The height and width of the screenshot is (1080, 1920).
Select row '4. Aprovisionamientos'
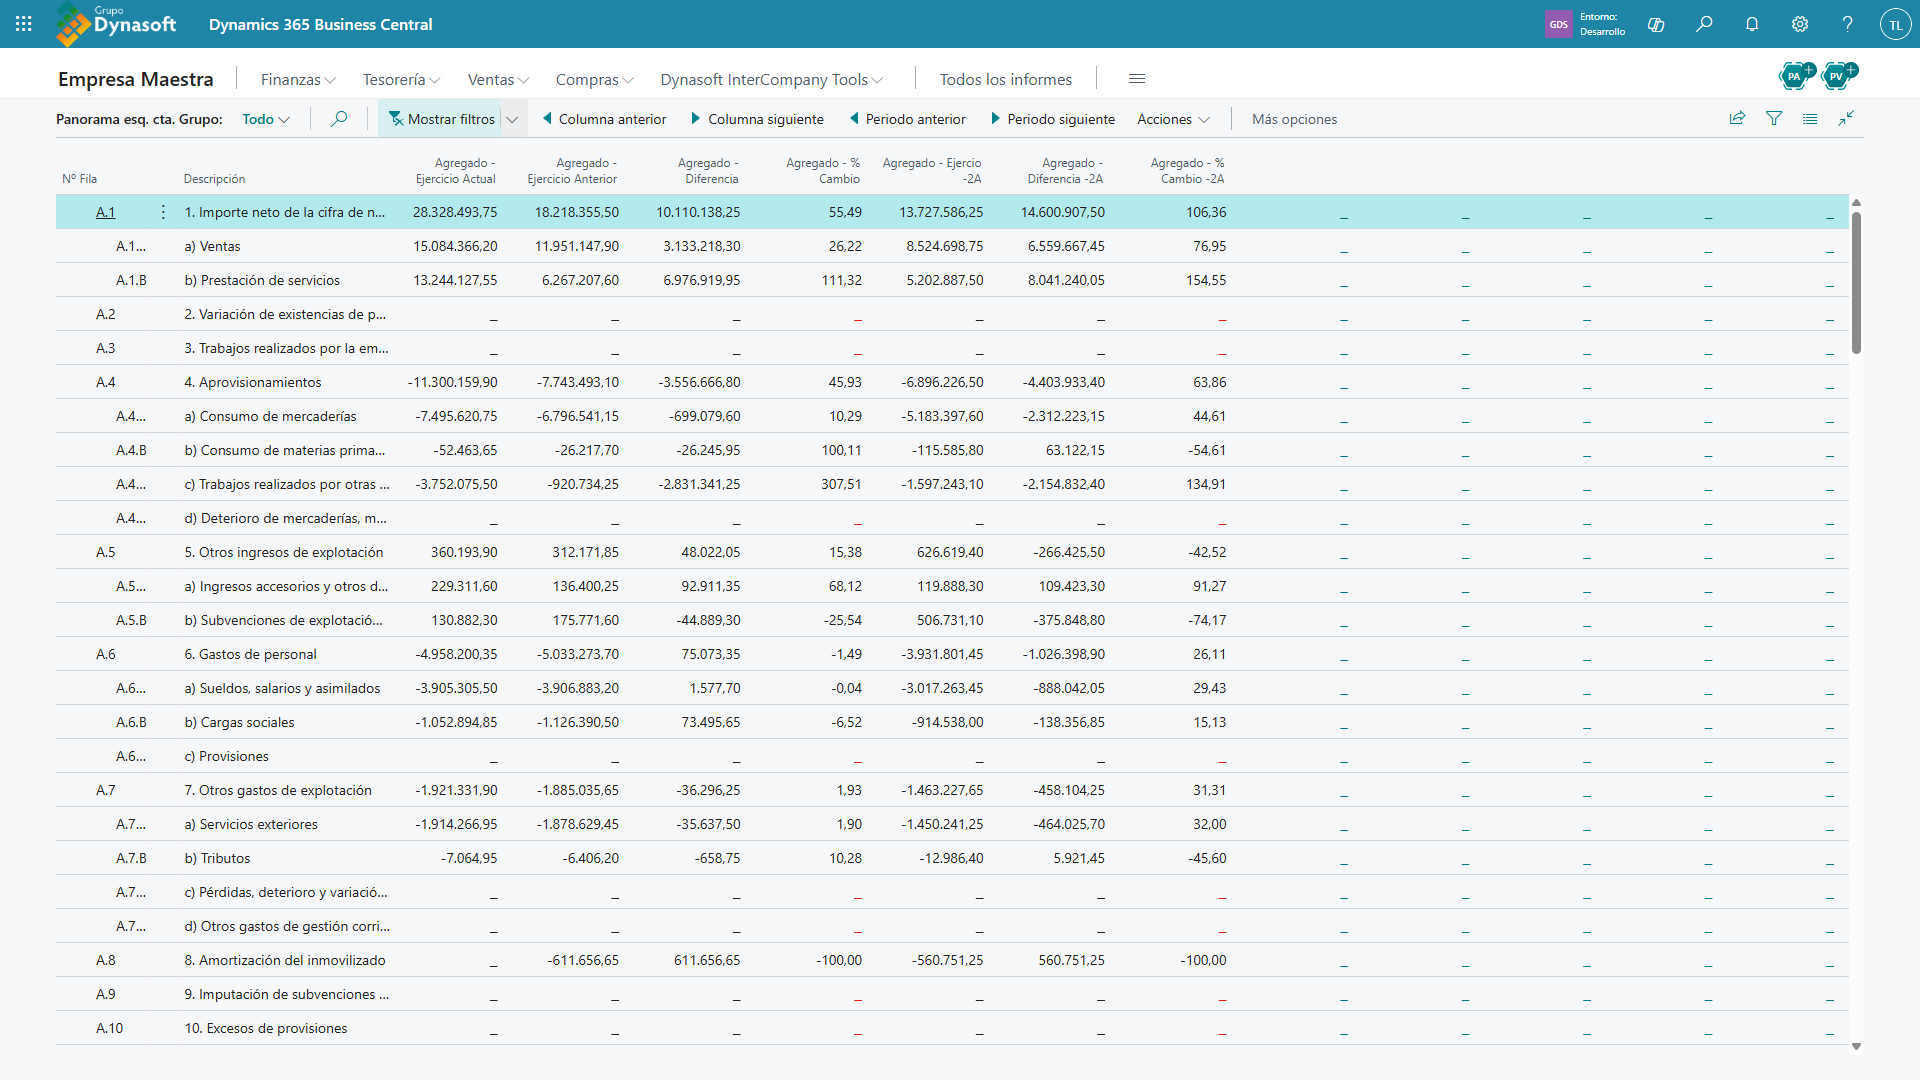pyautogui.click(x=952, y=382)
